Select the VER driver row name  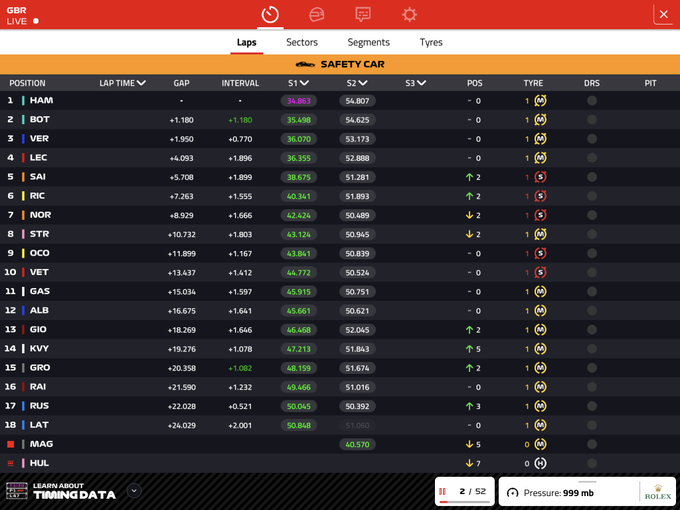tap(39, 139)
